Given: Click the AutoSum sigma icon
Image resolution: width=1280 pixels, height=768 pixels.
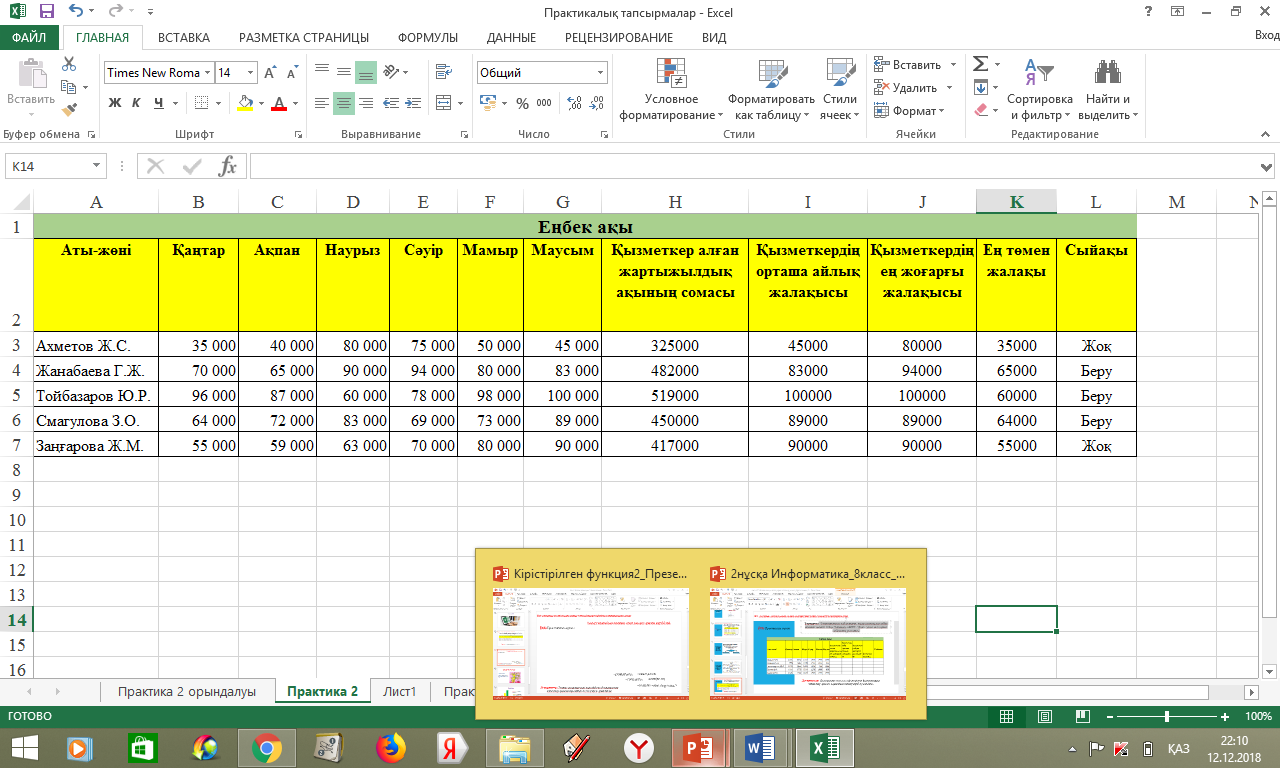Looking at the screenshot, I should click(x=981, y=64).
